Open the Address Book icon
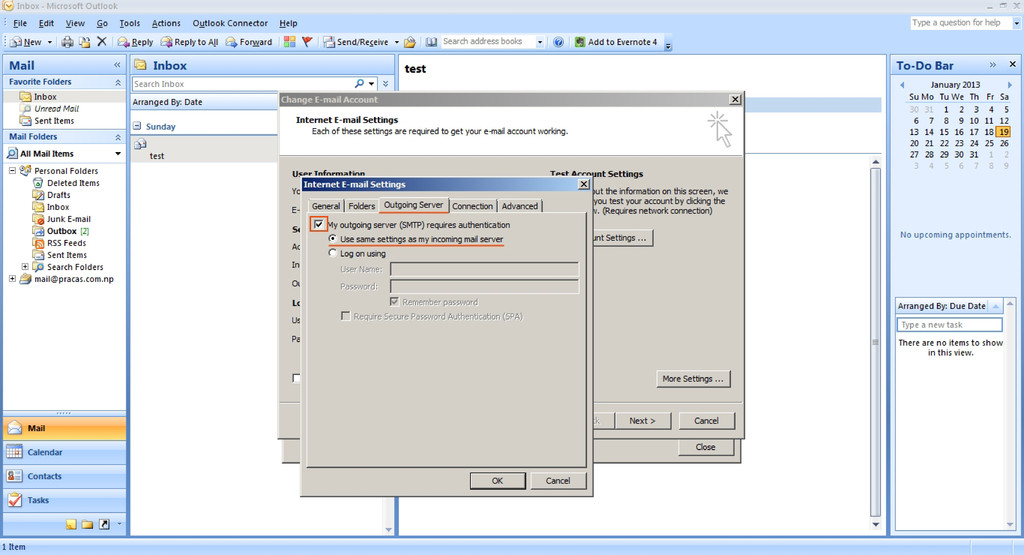The height and width of the screenshot is (555, 1024). pyautogui.click(x=431, y=42)
